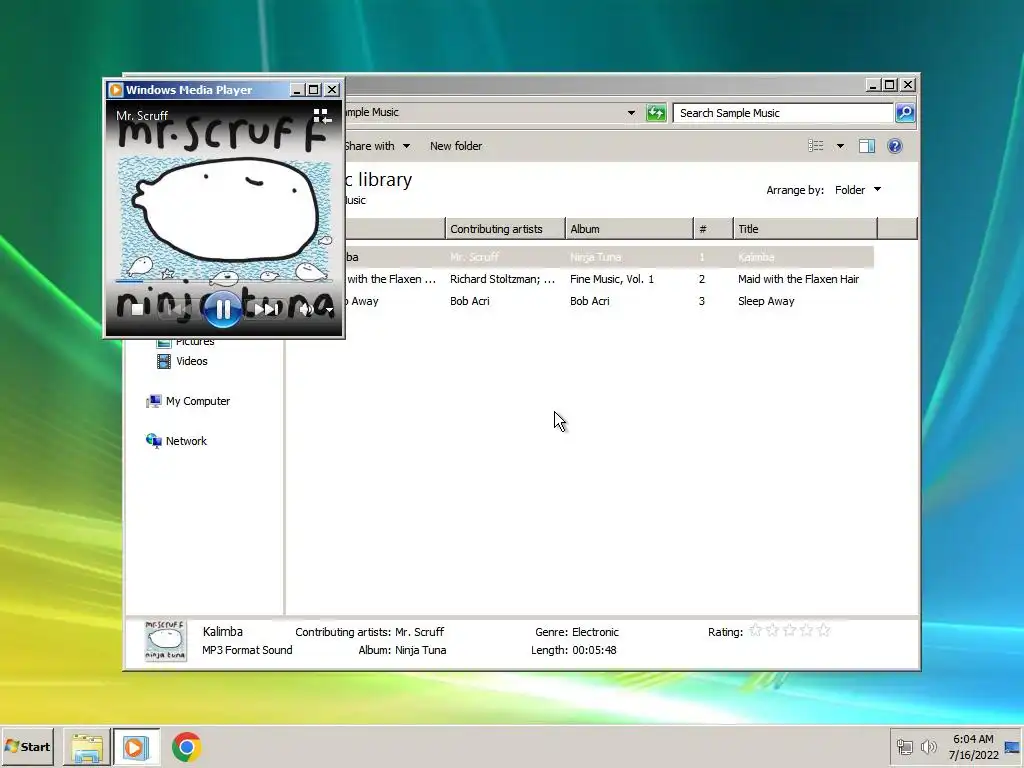Open the Arrange by Folder dropdown
1024x768 pixels.
coord(857,190)
